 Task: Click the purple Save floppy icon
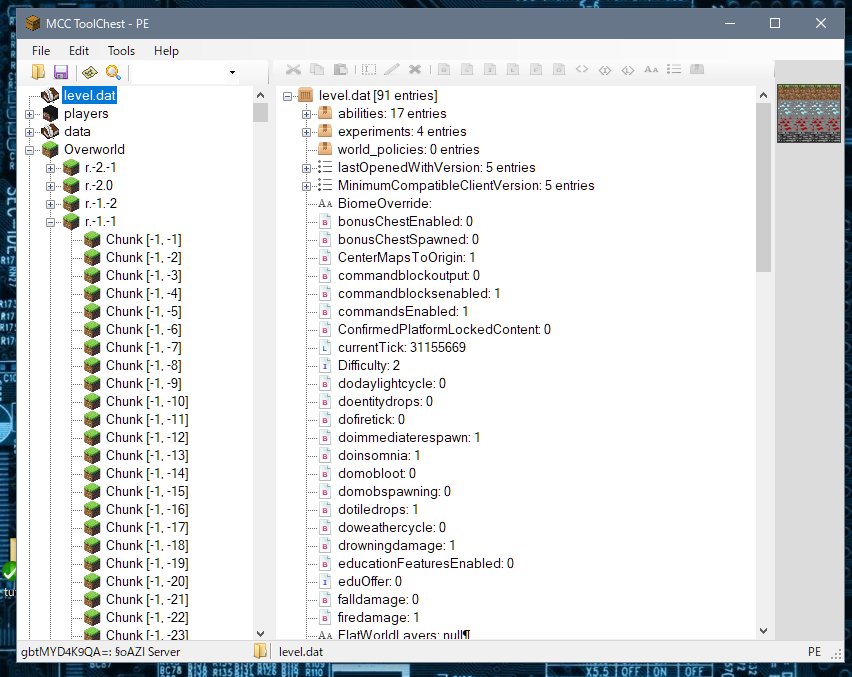tap(61, 72)
